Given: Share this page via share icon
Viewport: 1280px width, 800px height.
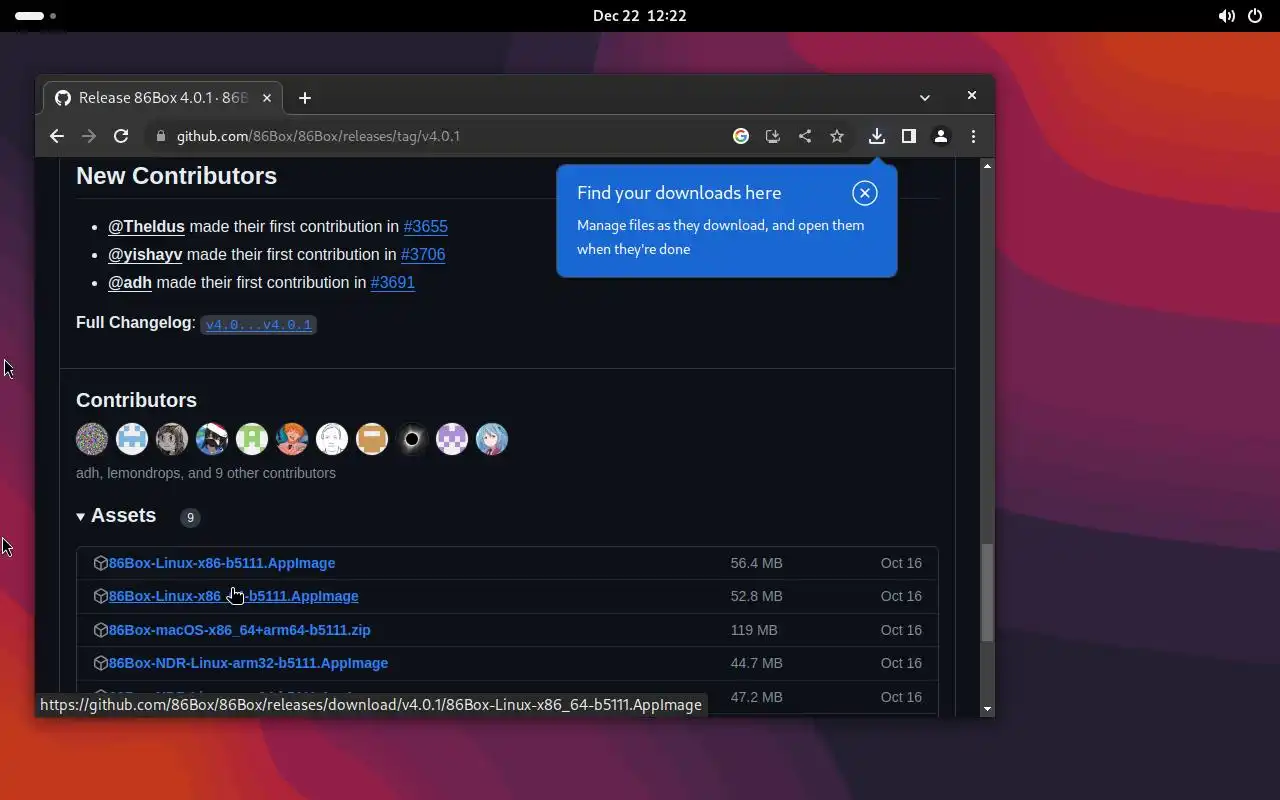Looking at the screenshot, I should coord(805,136).
